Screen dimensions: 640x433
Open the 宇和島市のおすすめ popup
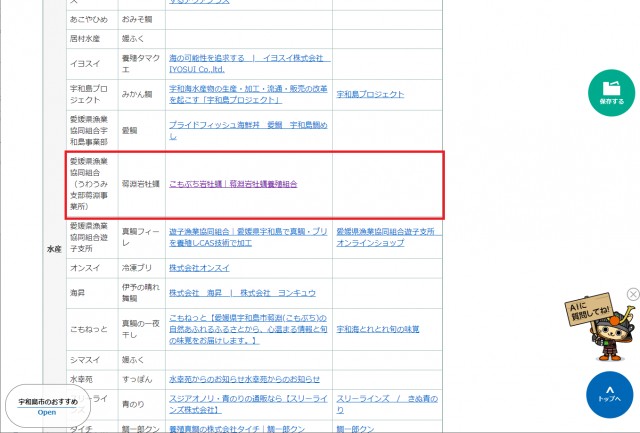[47, 406]
